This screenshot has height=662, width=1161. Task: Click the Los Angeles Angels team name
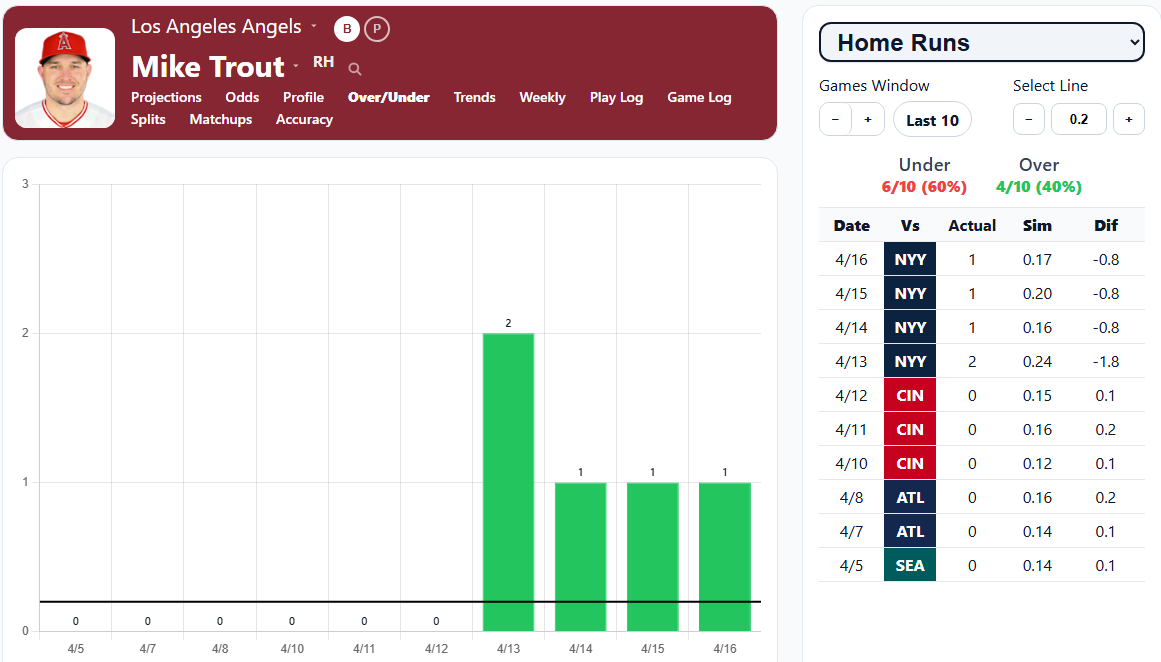point(216,27)
